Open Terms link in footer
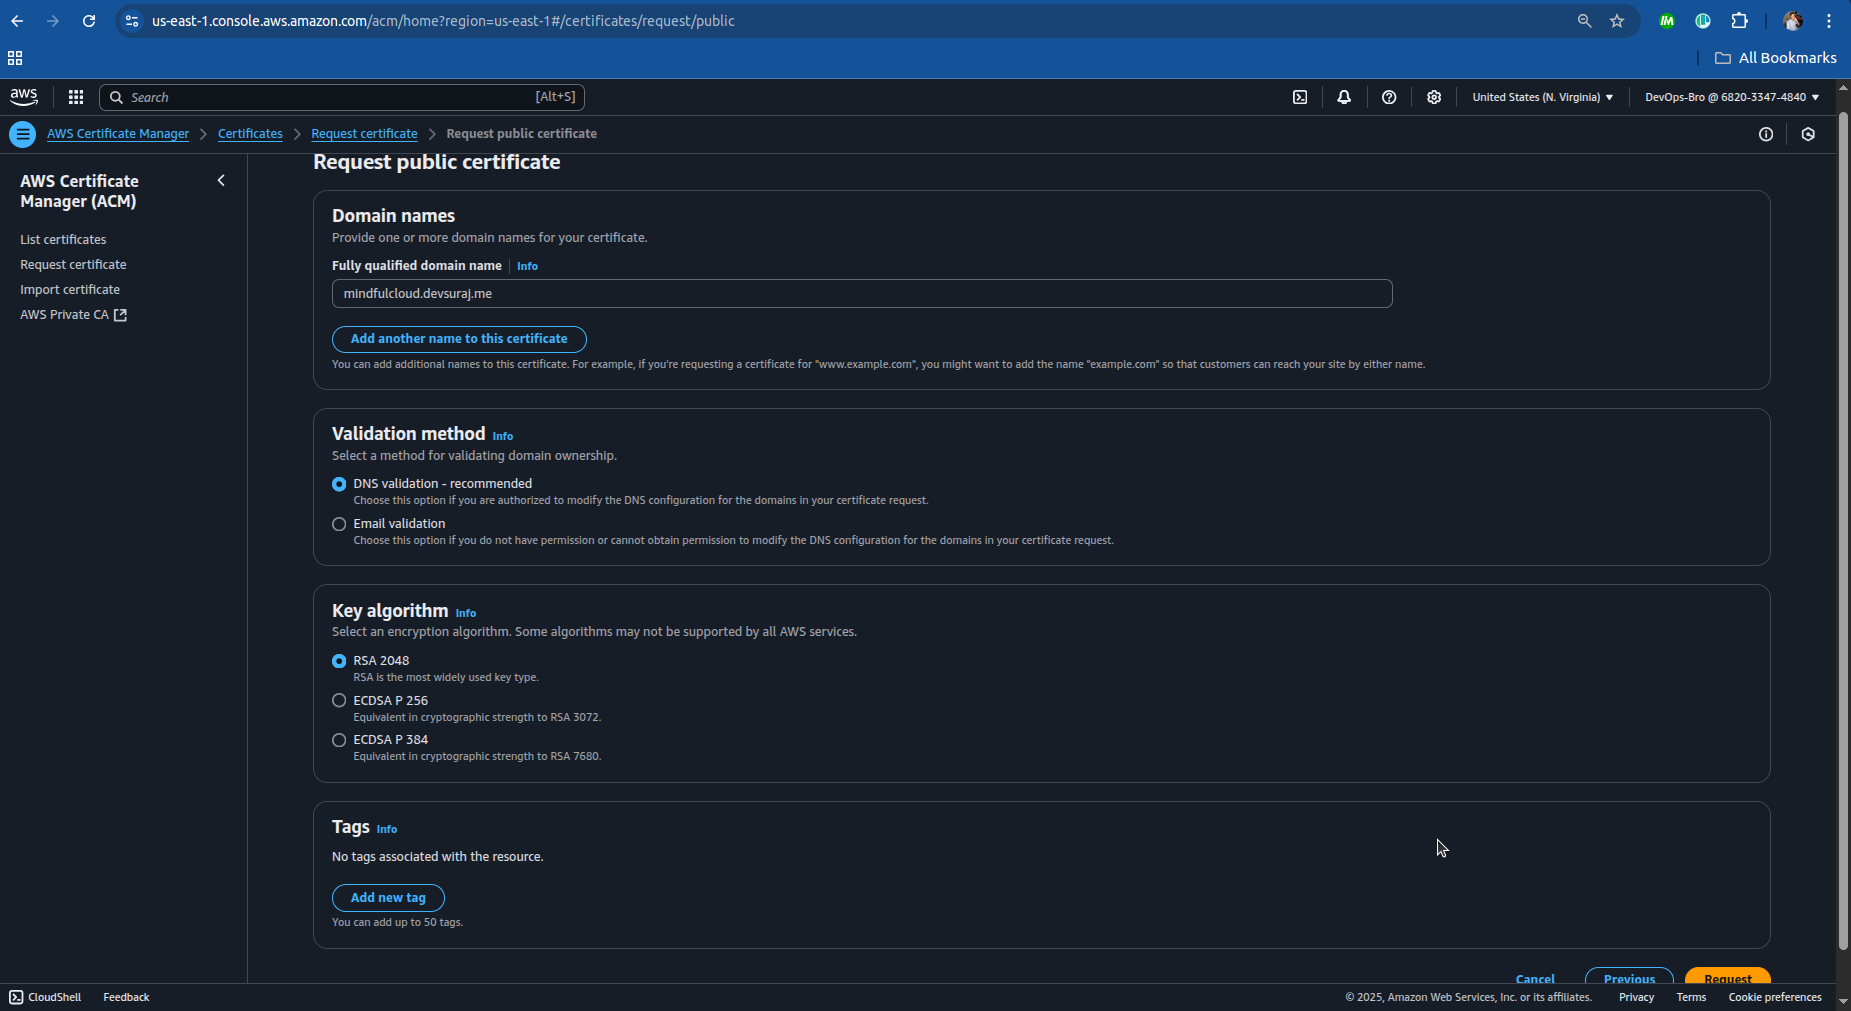 [1691, 997]
